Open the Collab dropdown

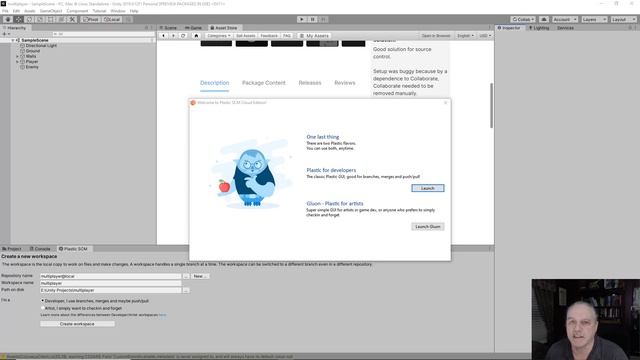[x=523, y=19]
